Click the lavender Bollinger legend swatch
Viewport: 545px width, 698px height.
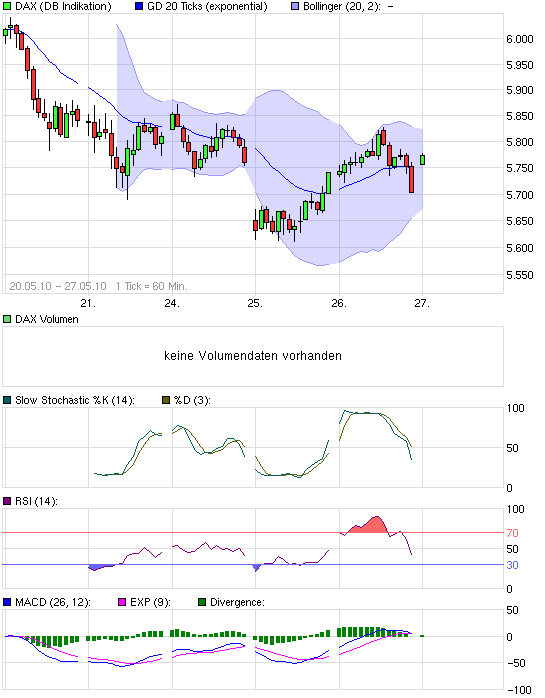pos(295,7)
